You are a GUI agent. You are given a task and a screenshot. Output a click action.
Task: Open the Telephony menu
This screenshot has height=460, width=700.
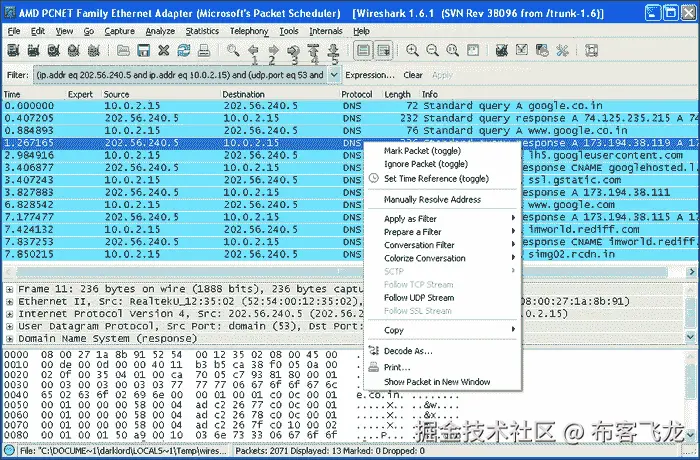(249, 31)
